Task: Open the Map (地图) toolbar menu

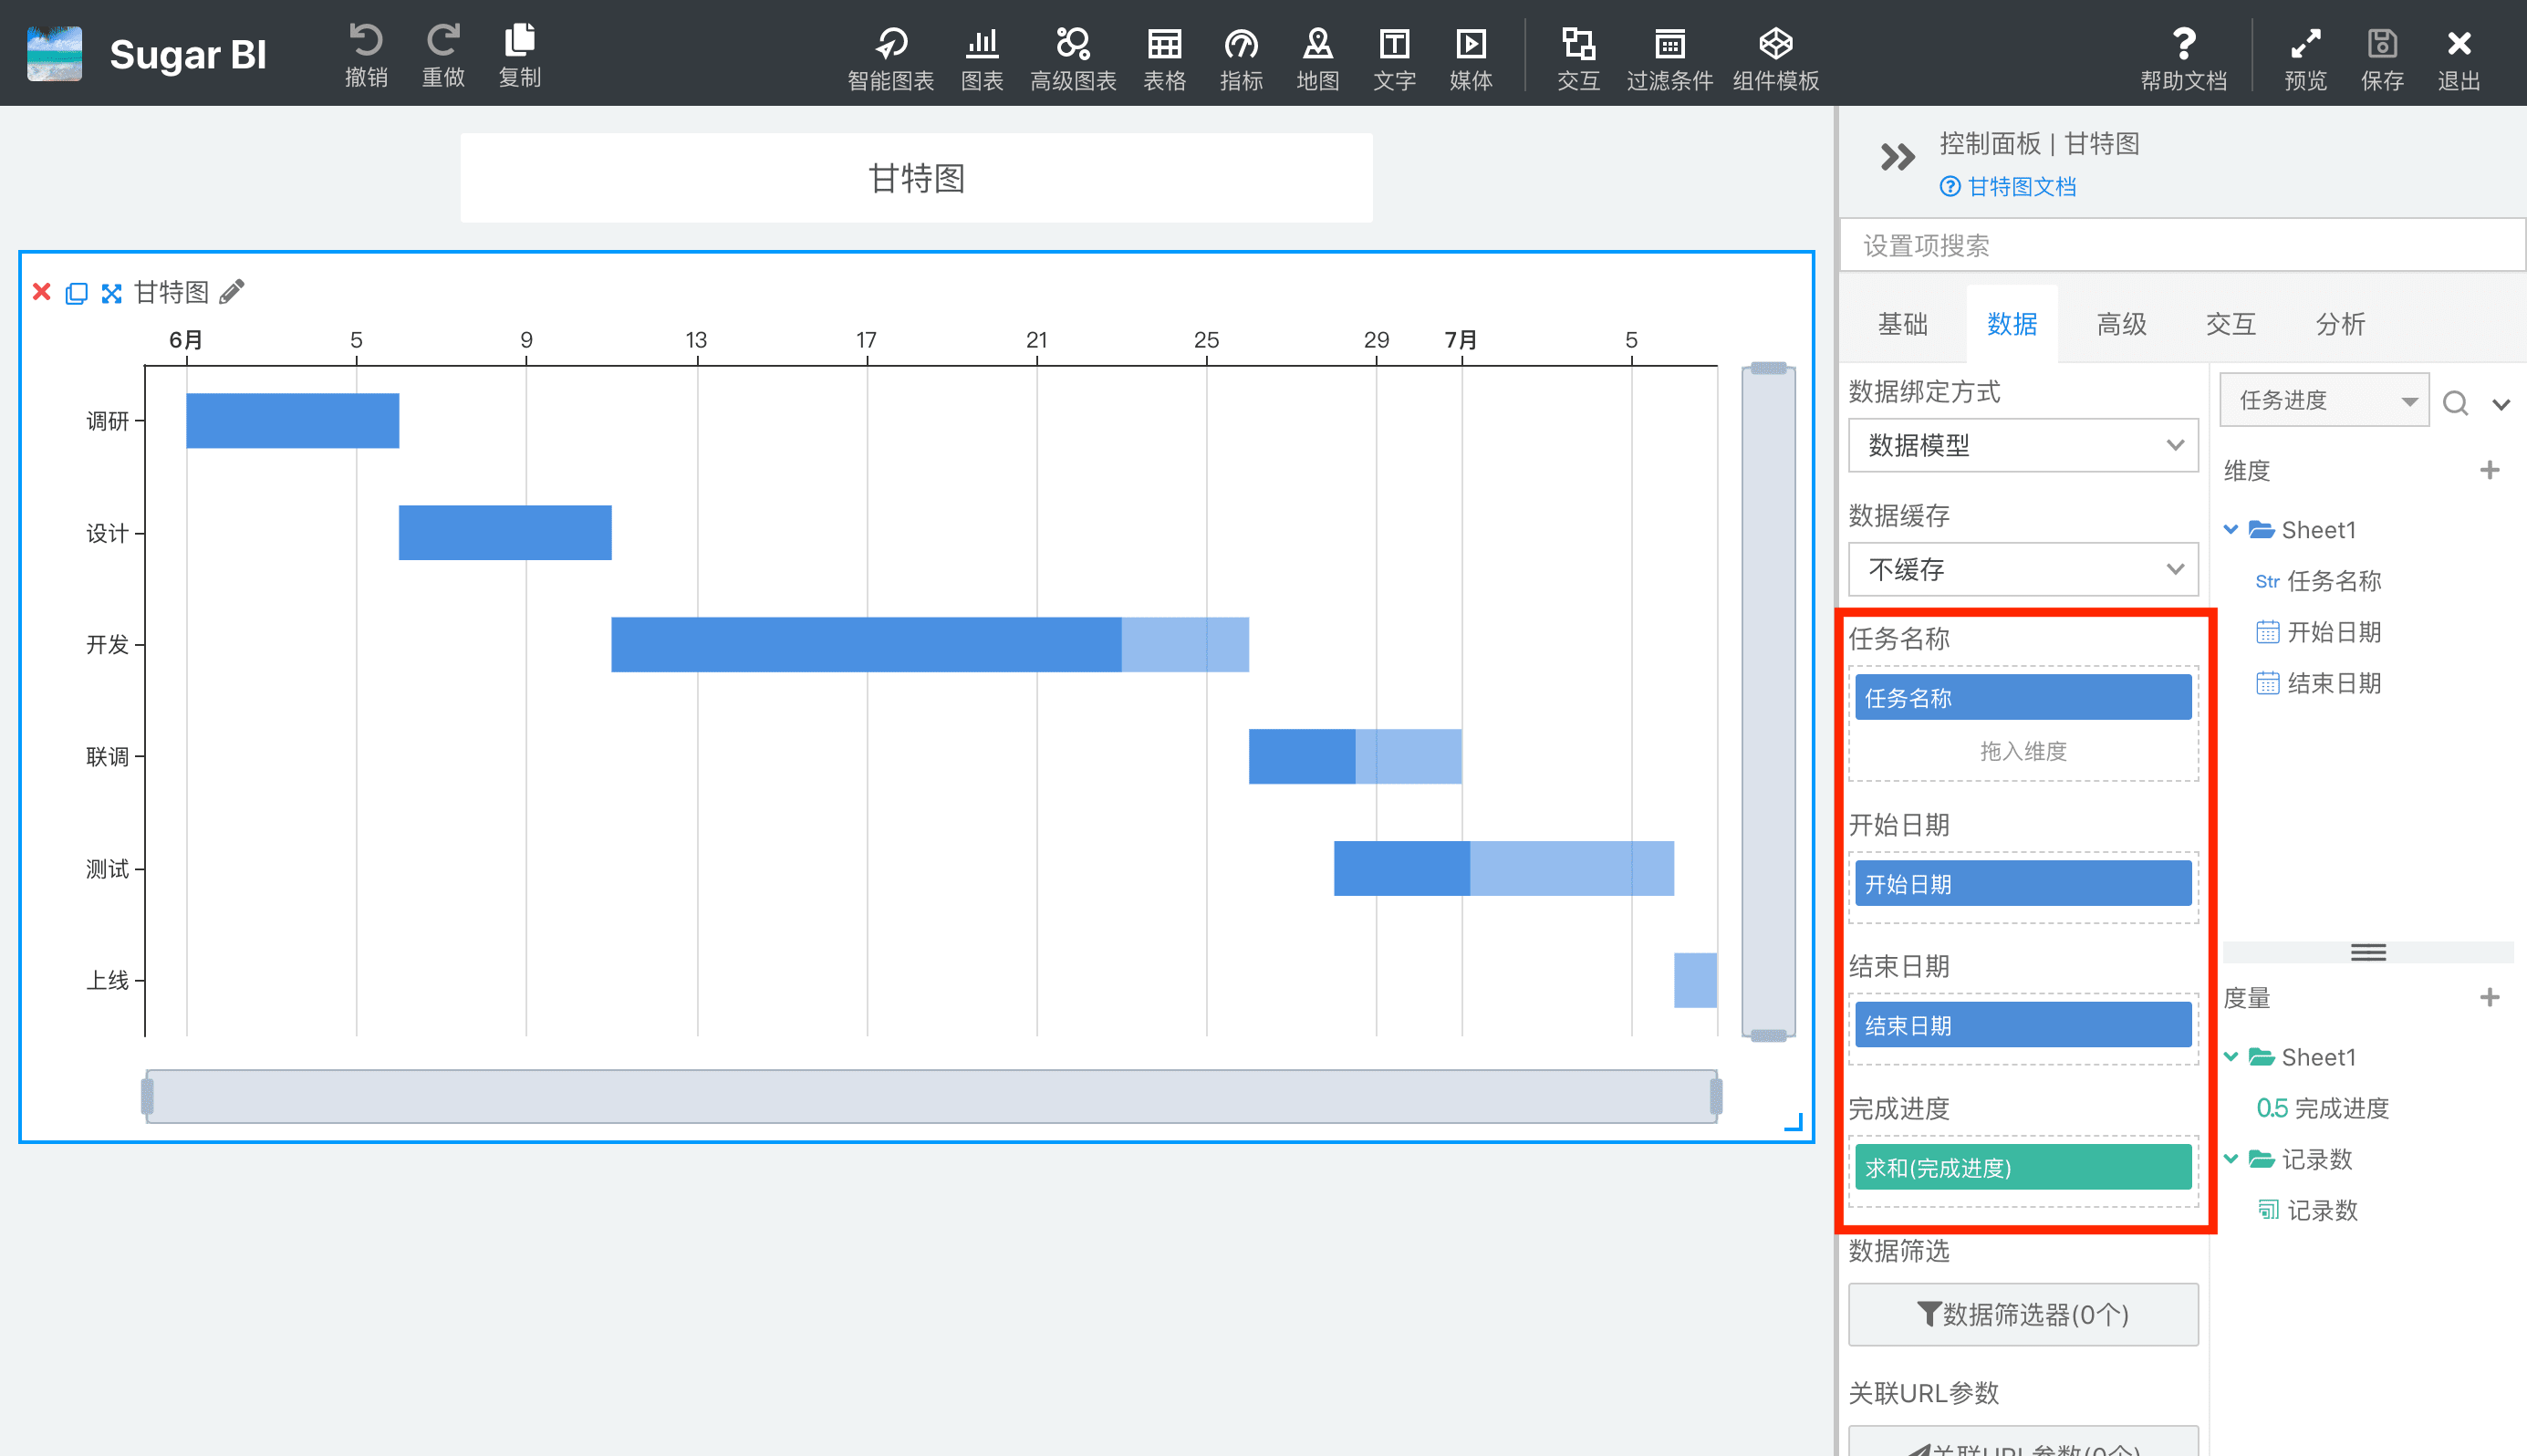Action: (1318, 58)
